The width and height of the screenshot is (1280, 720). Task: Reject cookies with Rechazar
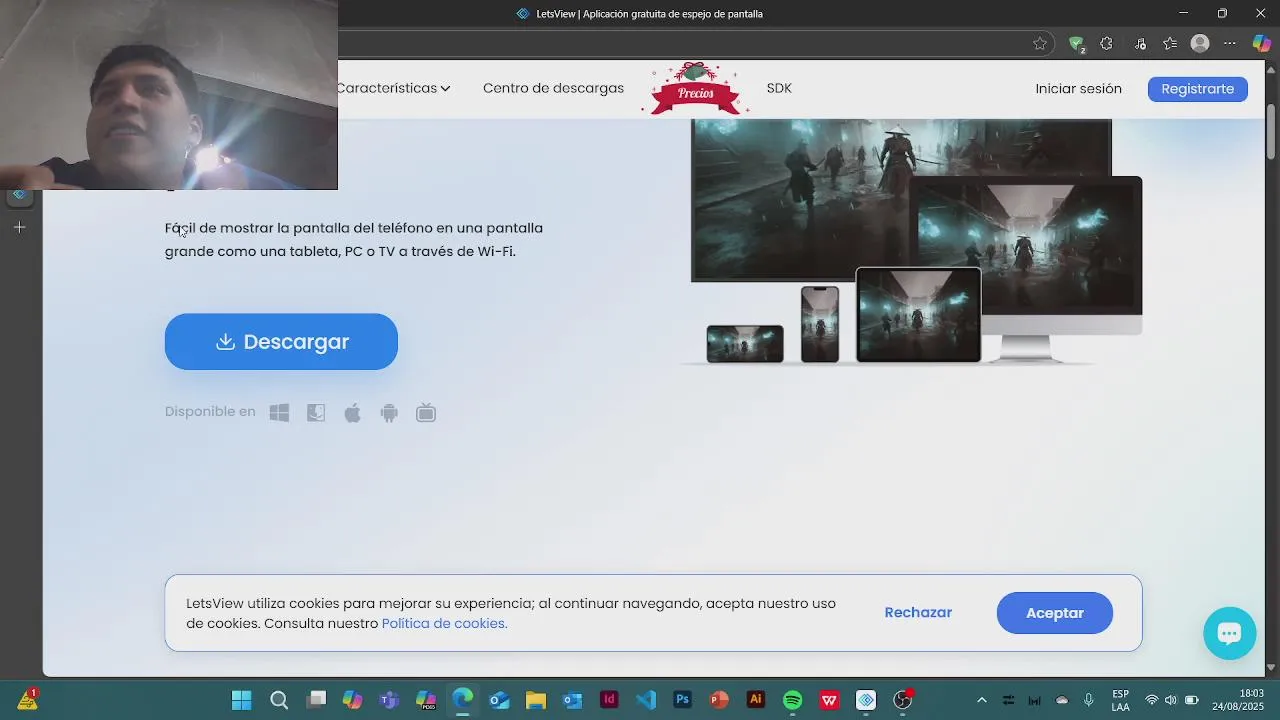tap(918, 613)
